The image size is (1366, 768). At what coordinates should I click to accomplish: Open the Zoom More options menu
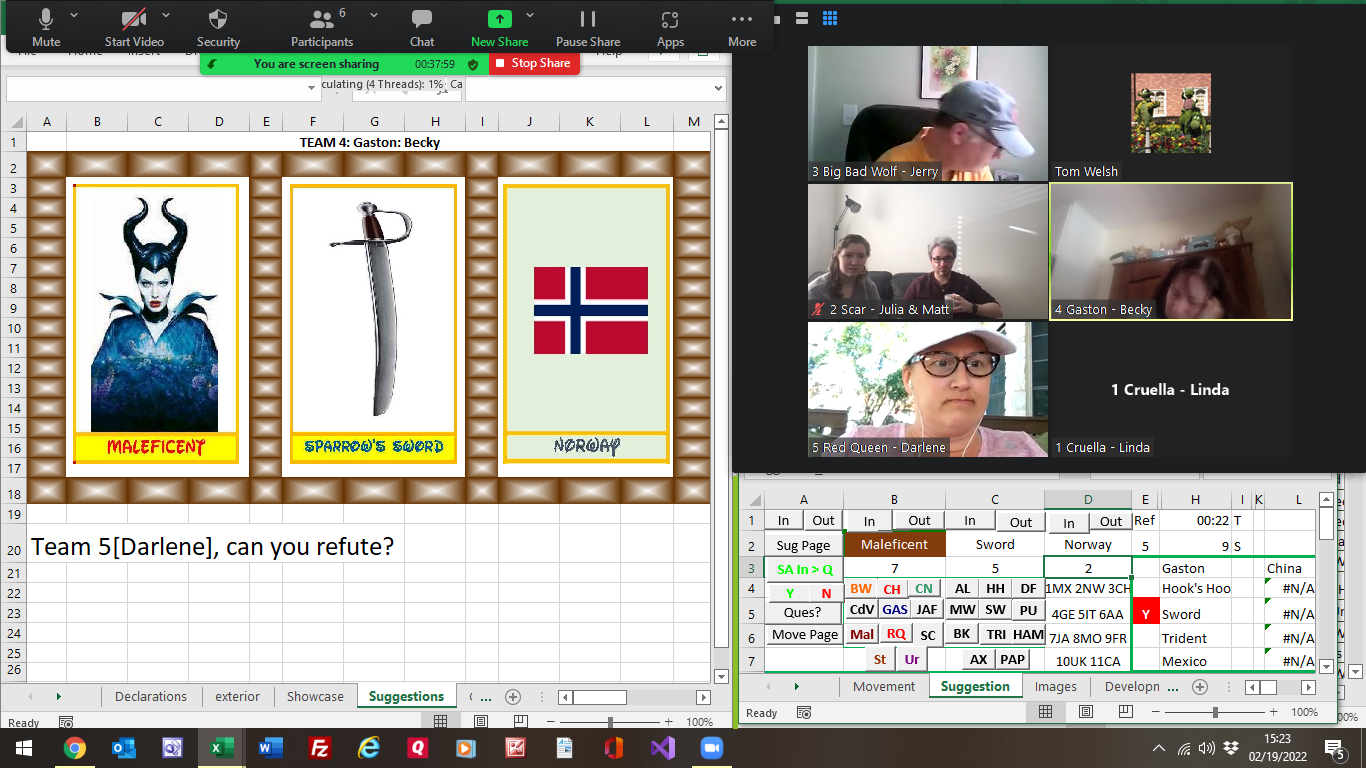742,27
